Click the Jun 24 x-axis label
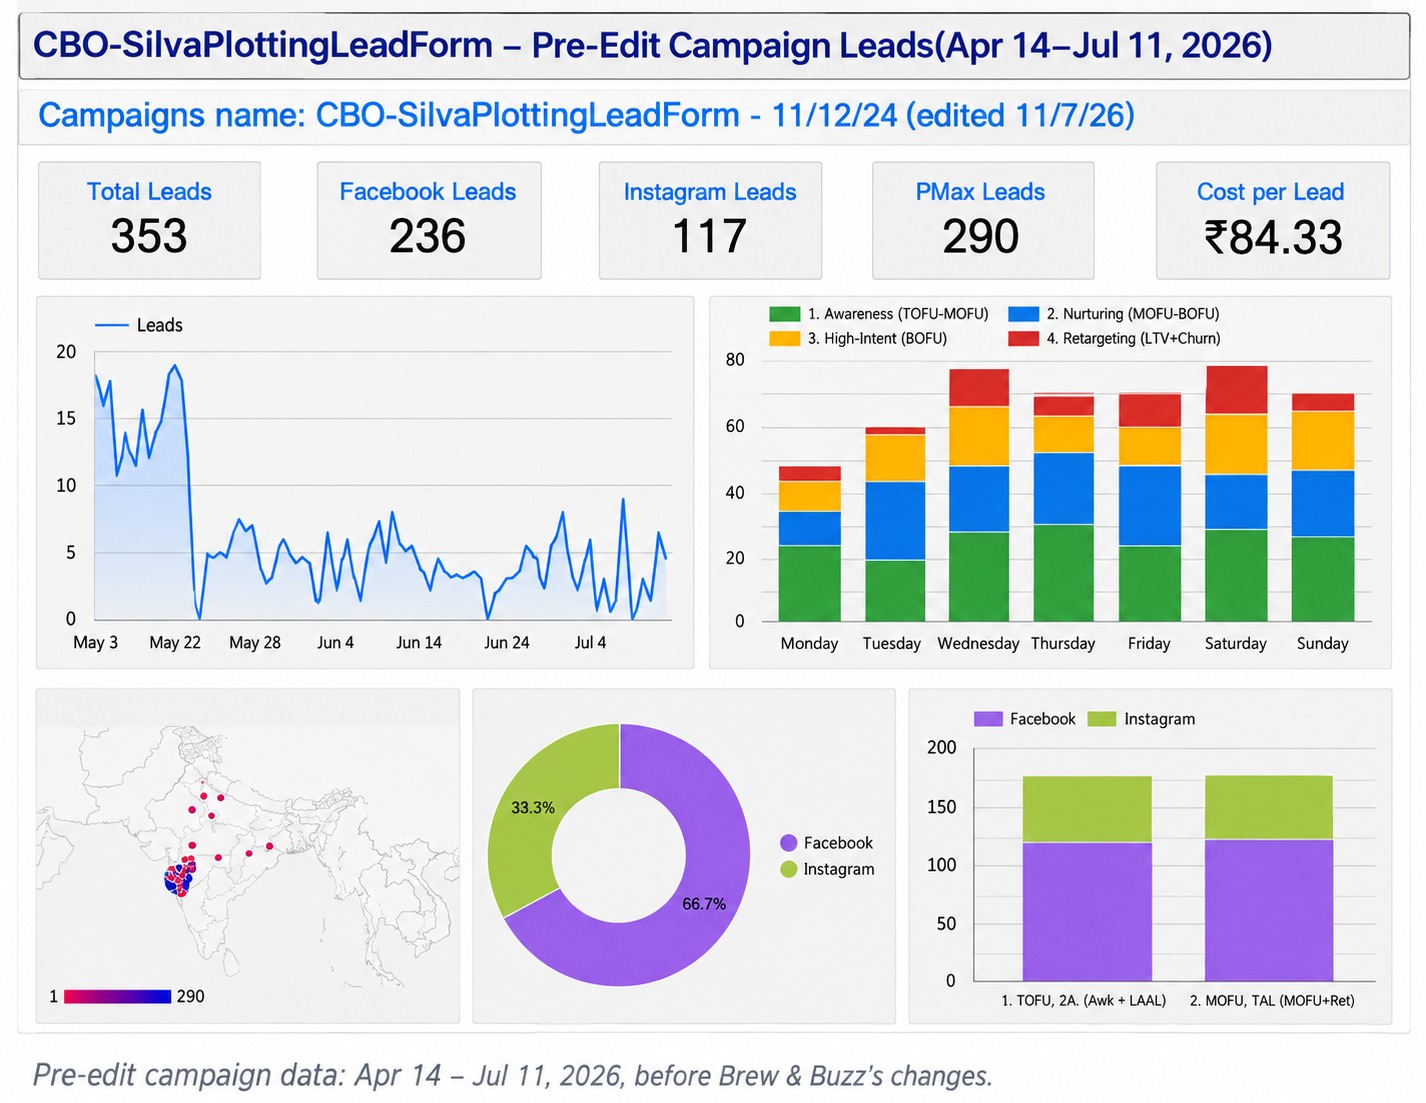This screenshot has height=1103, width=1426. click(x=507, y=643)
